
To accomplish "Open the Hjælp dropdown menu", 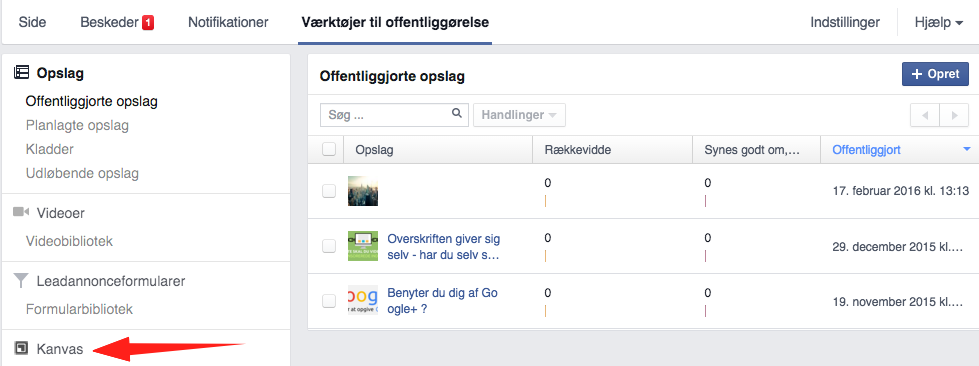I will [938, 22].
